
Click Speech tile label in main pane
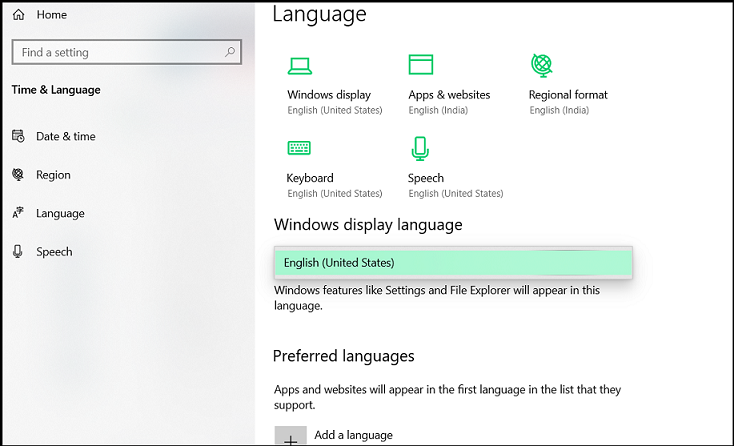click(426, 178)
